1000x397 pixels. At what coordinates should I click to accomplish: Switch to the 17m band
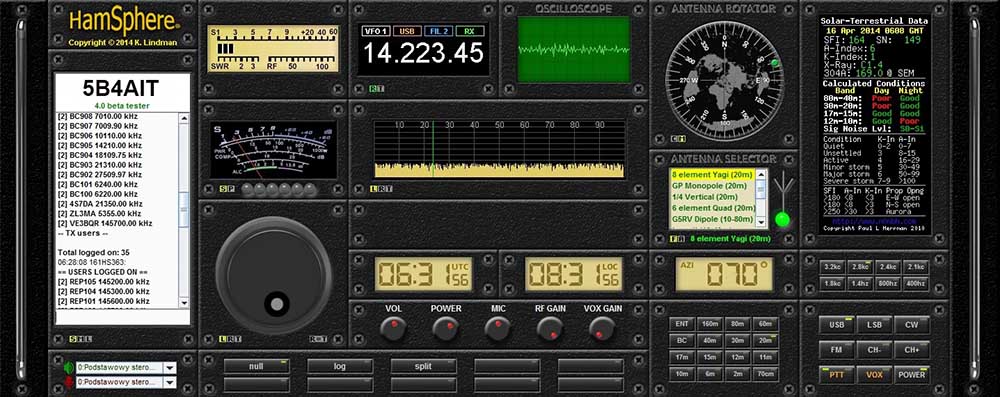[682, 357]
